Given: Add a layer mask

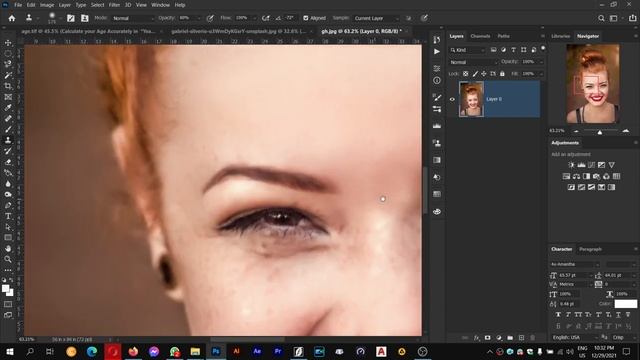Looking at the screenshot, I should 487,338.
